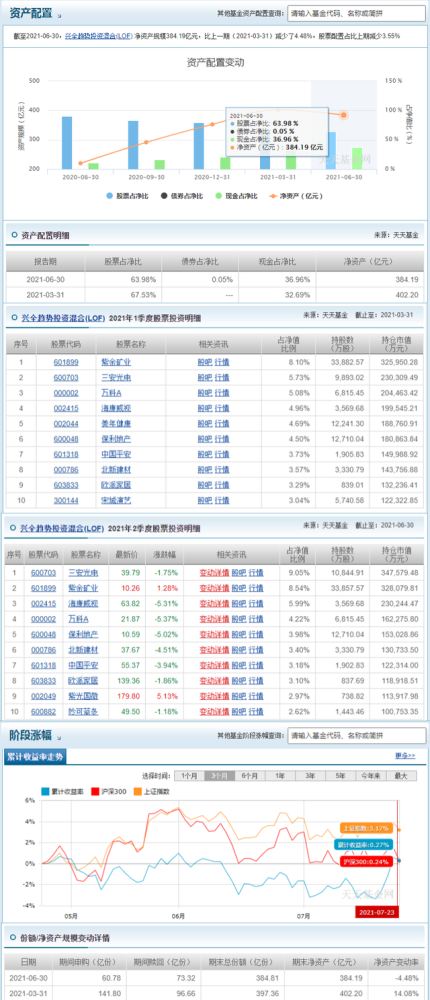Toggle the 累计收益率 legend color box
The height and width of the screenshot is (1000, 430).
pos(45,791)
